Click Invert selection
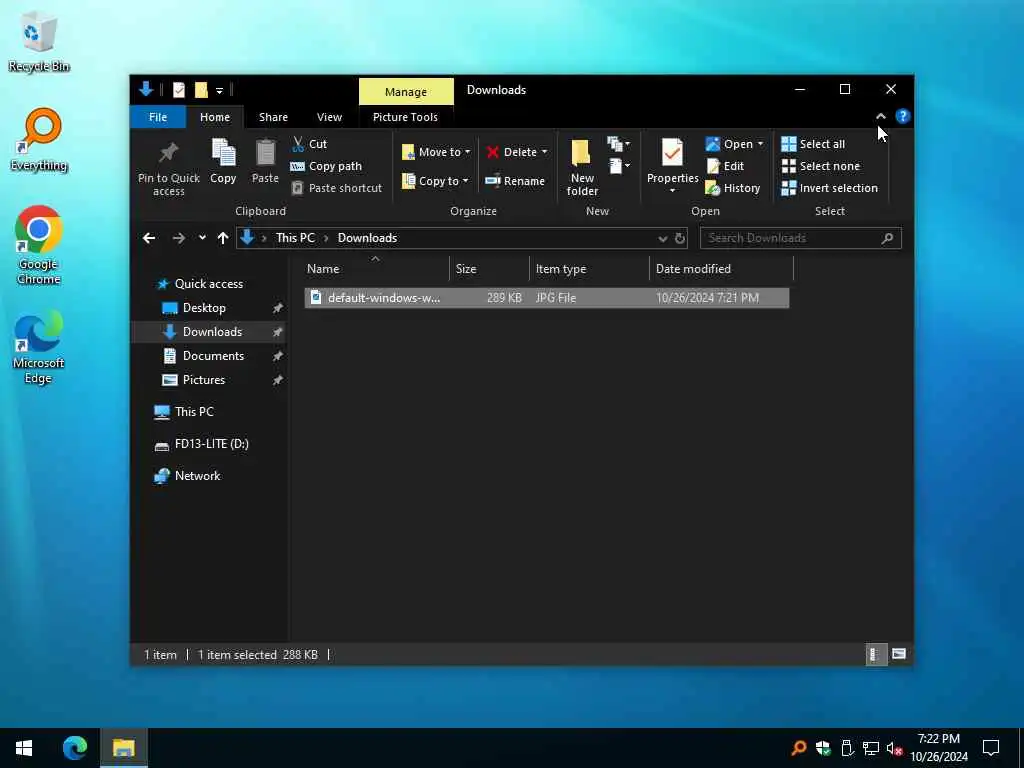 tap(829, 188)
